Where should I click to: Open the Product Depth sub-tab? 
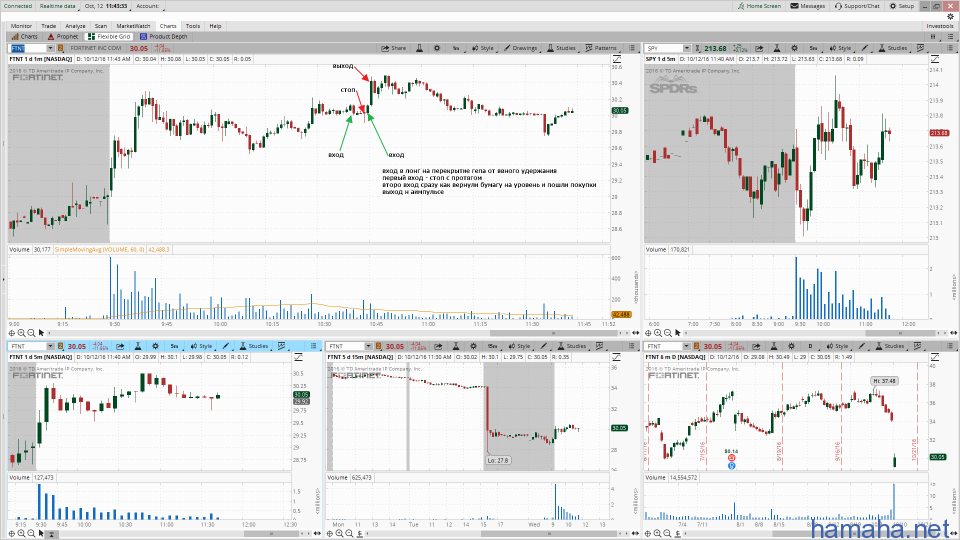164,37
